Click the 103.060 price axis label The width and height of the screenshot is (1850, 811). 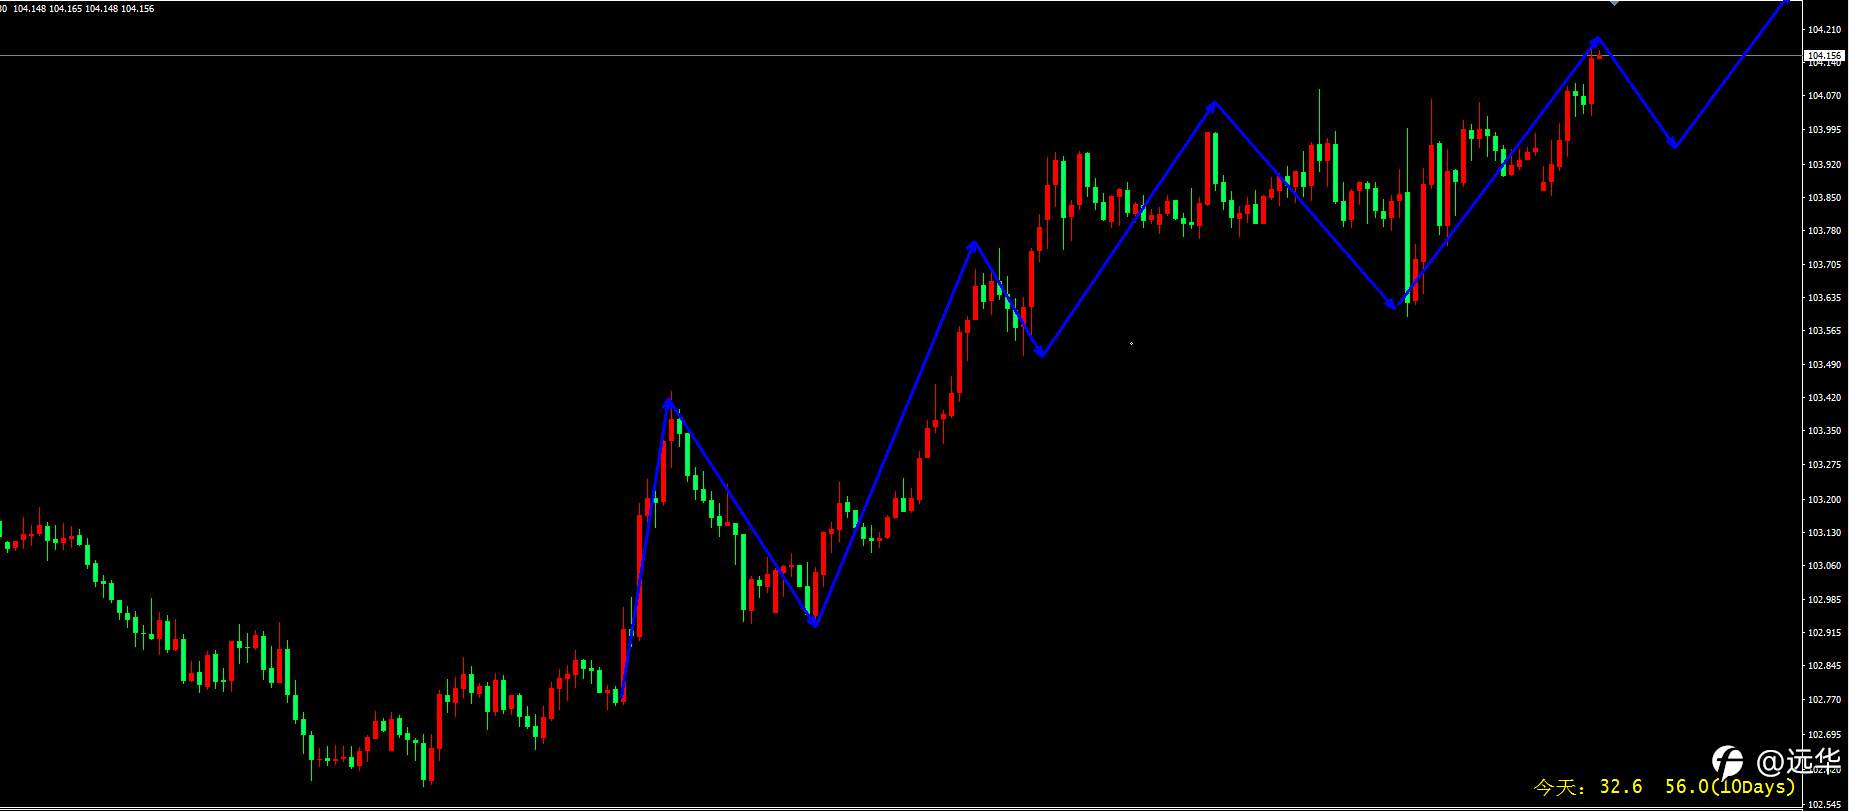click(x=1825, y=566)
